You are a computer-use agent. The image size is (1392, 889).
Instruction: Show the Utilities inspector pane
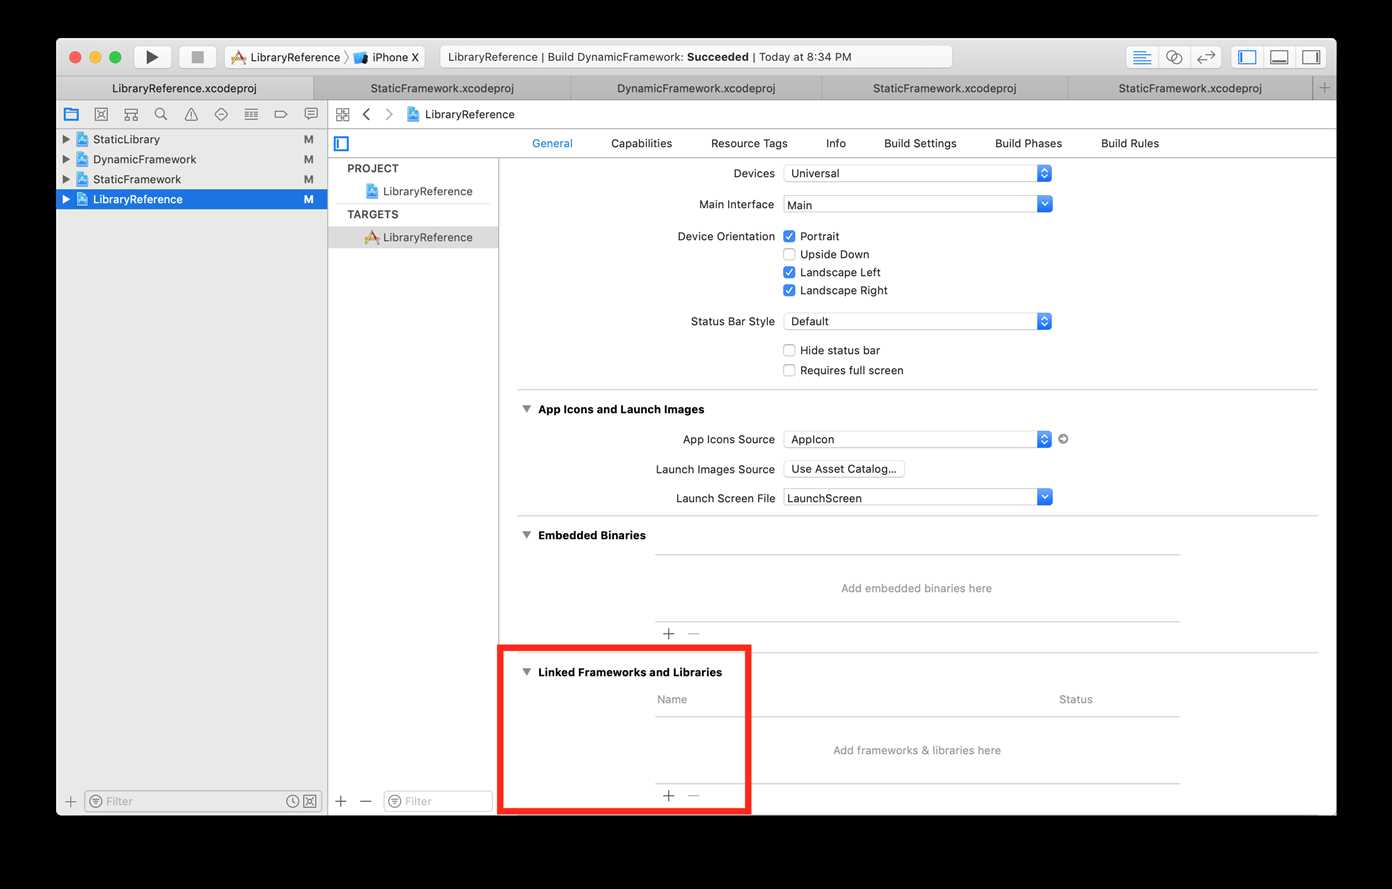pos(1311,57)
